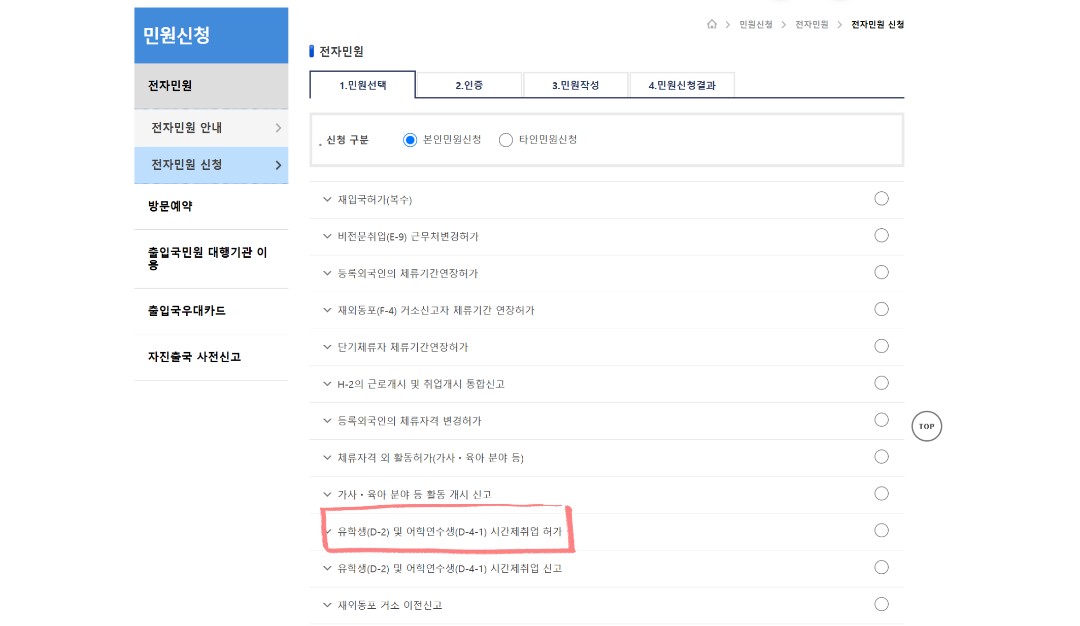Mark radio for 체류자격 외 활동허가(가사·육아 분야 등)
The image size is (1080, 626).
pos(881,457)
